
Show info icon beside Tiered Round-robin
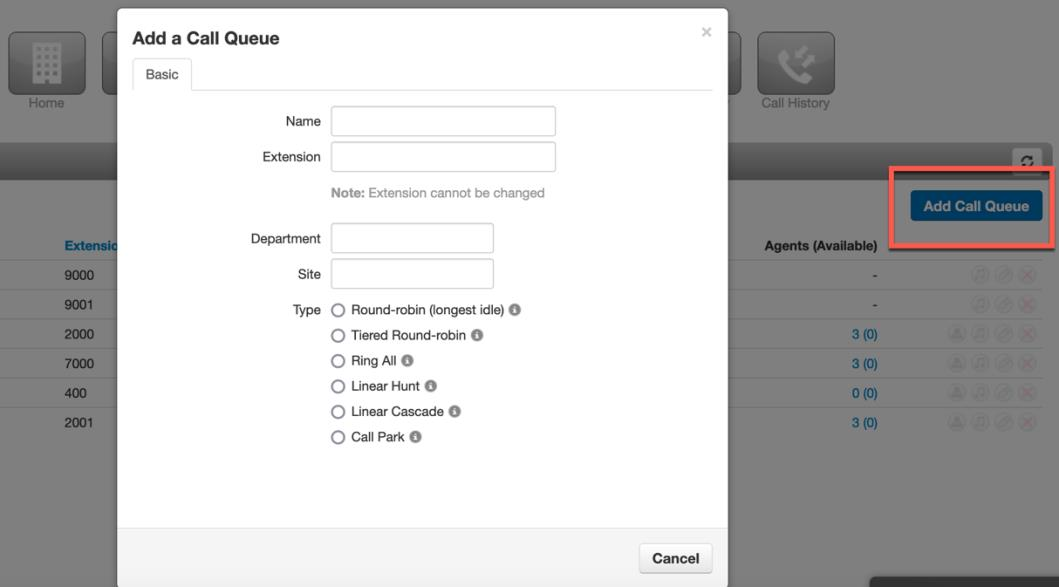click(477, 335)
